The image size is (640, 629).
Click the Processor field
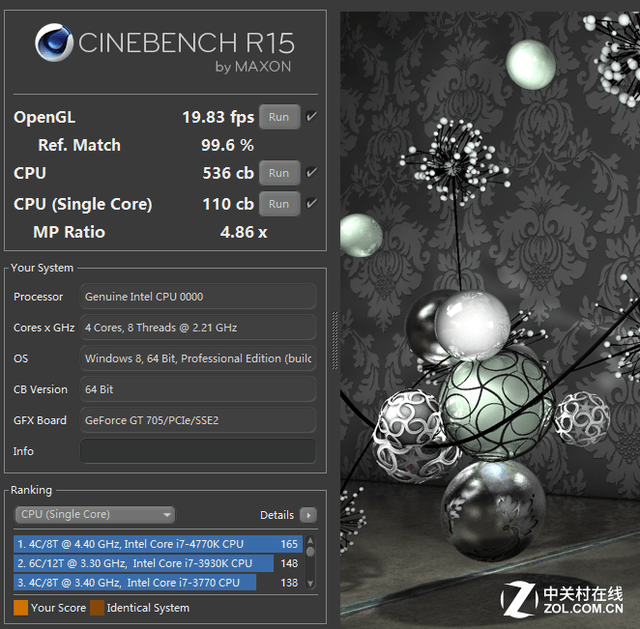coord(198,297)
